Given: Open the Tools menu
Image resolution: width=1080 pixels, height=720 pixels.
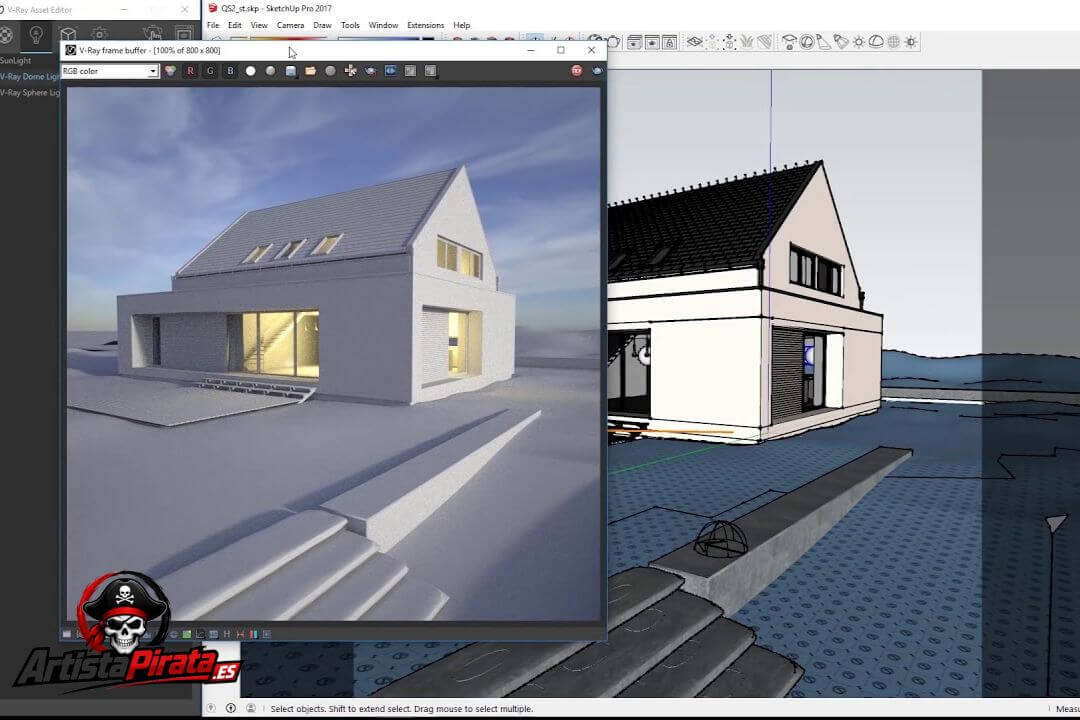Looking at the screenshot, I should click(x=350, y=25).
